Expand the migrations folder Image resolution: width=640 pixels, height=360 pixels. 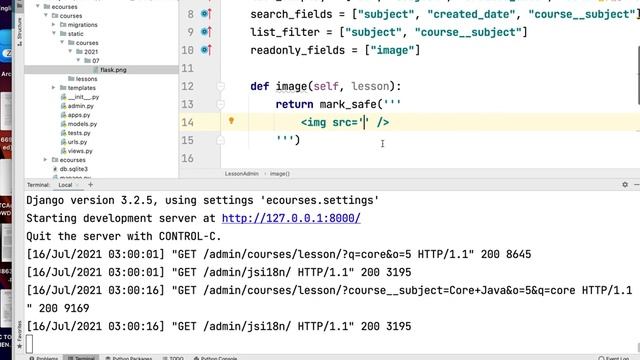point(53,24)
